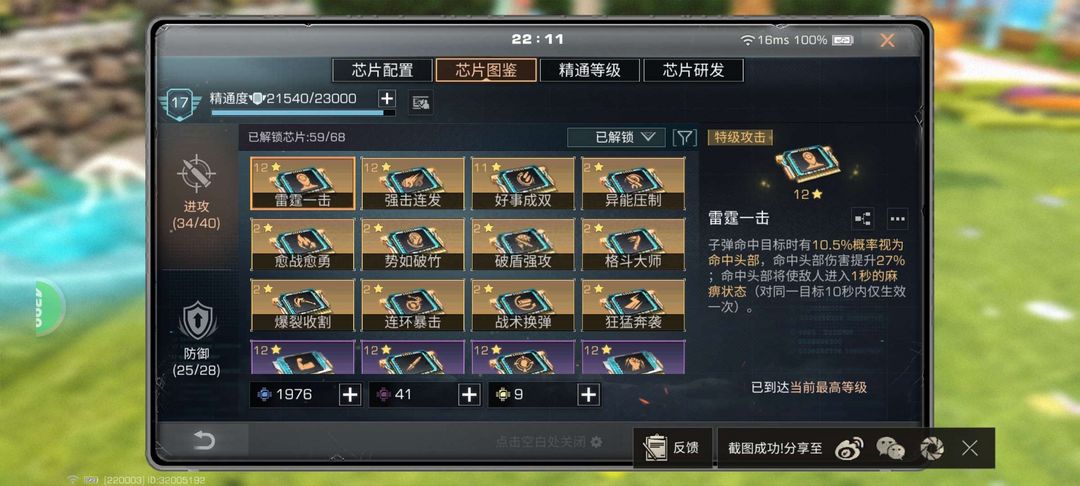This screenshot has width=1080, height=486.
Task: Add more blue currency 1976
Action: tap(350, 394)
